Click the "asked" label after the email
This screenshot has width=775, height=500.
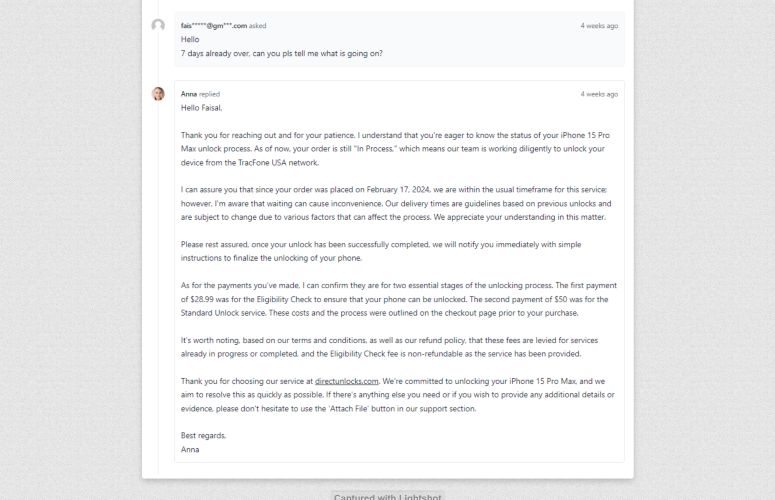tap(258, 26)
